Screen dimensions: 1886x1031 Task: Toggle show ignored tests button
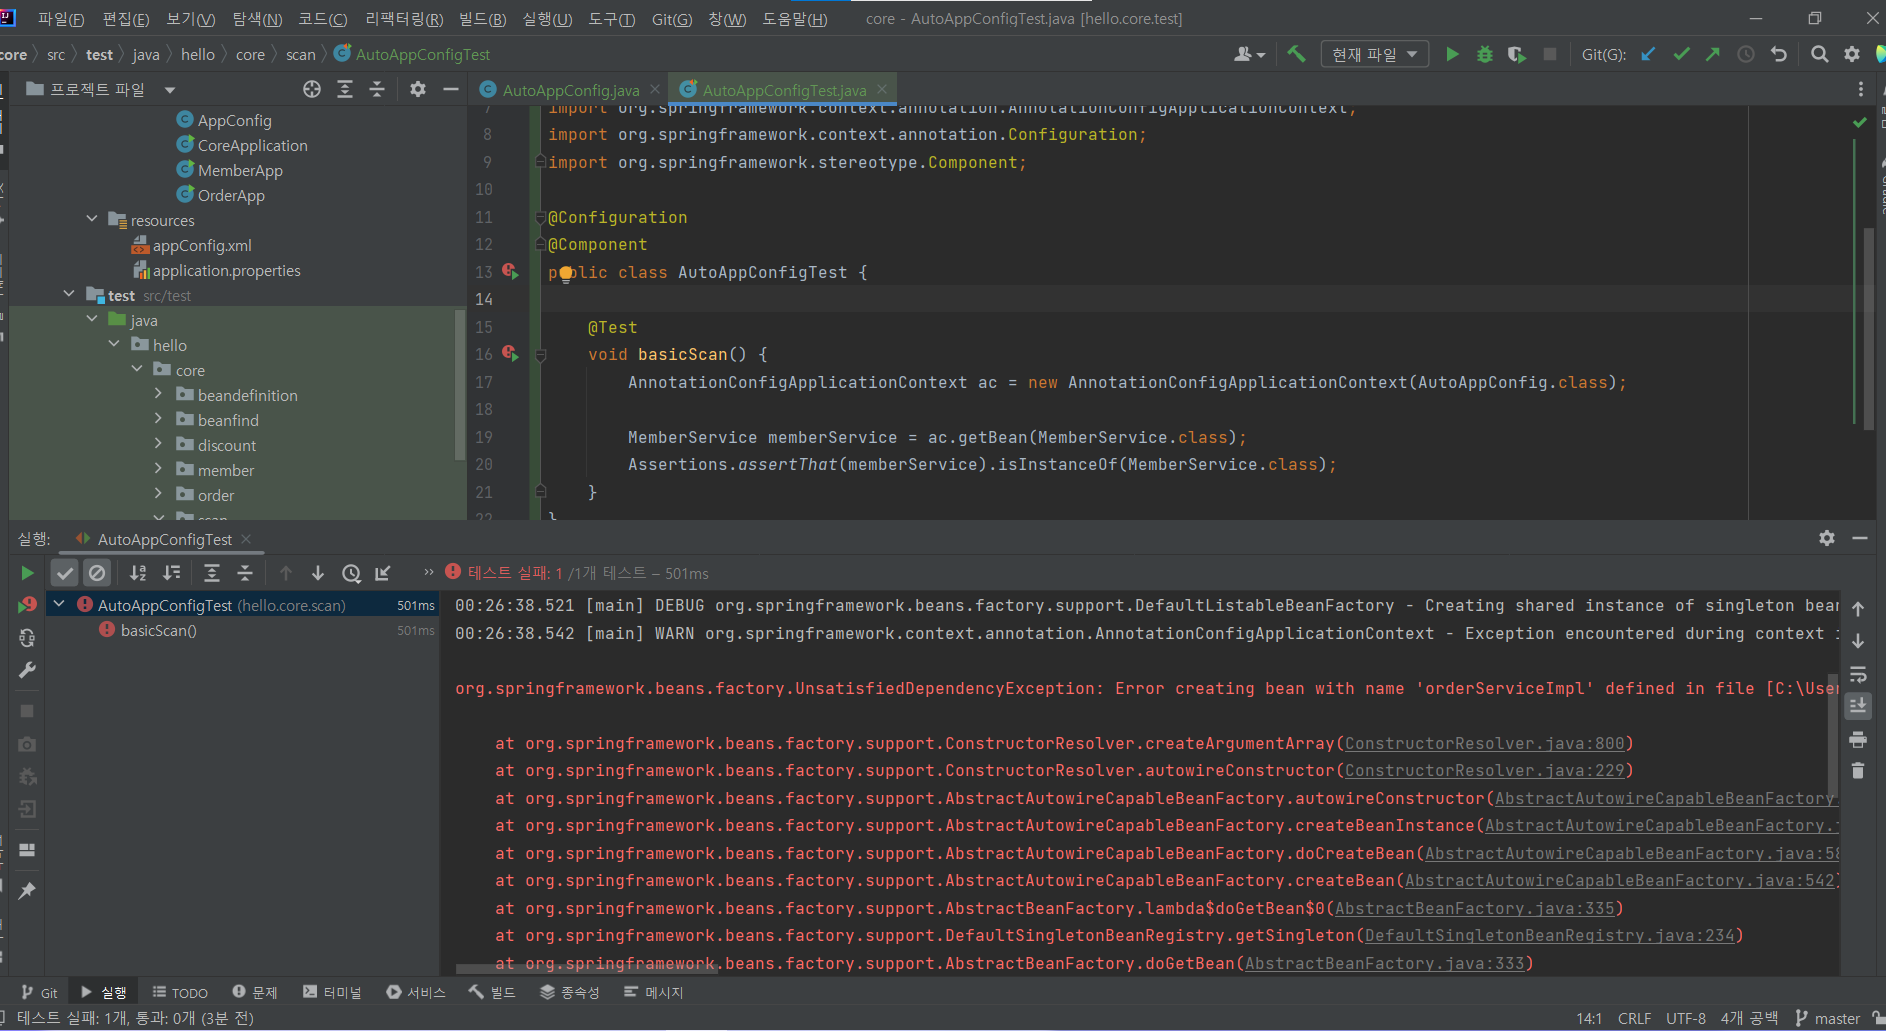coord(97,573)
